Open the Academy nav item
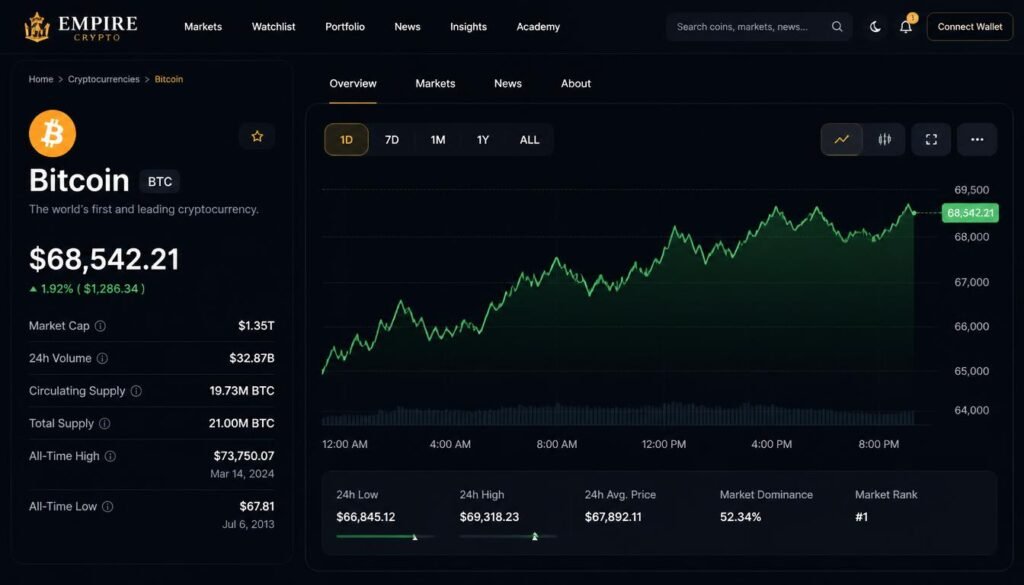This screenshot has height=585, width=1024. (x=538, y=27)
